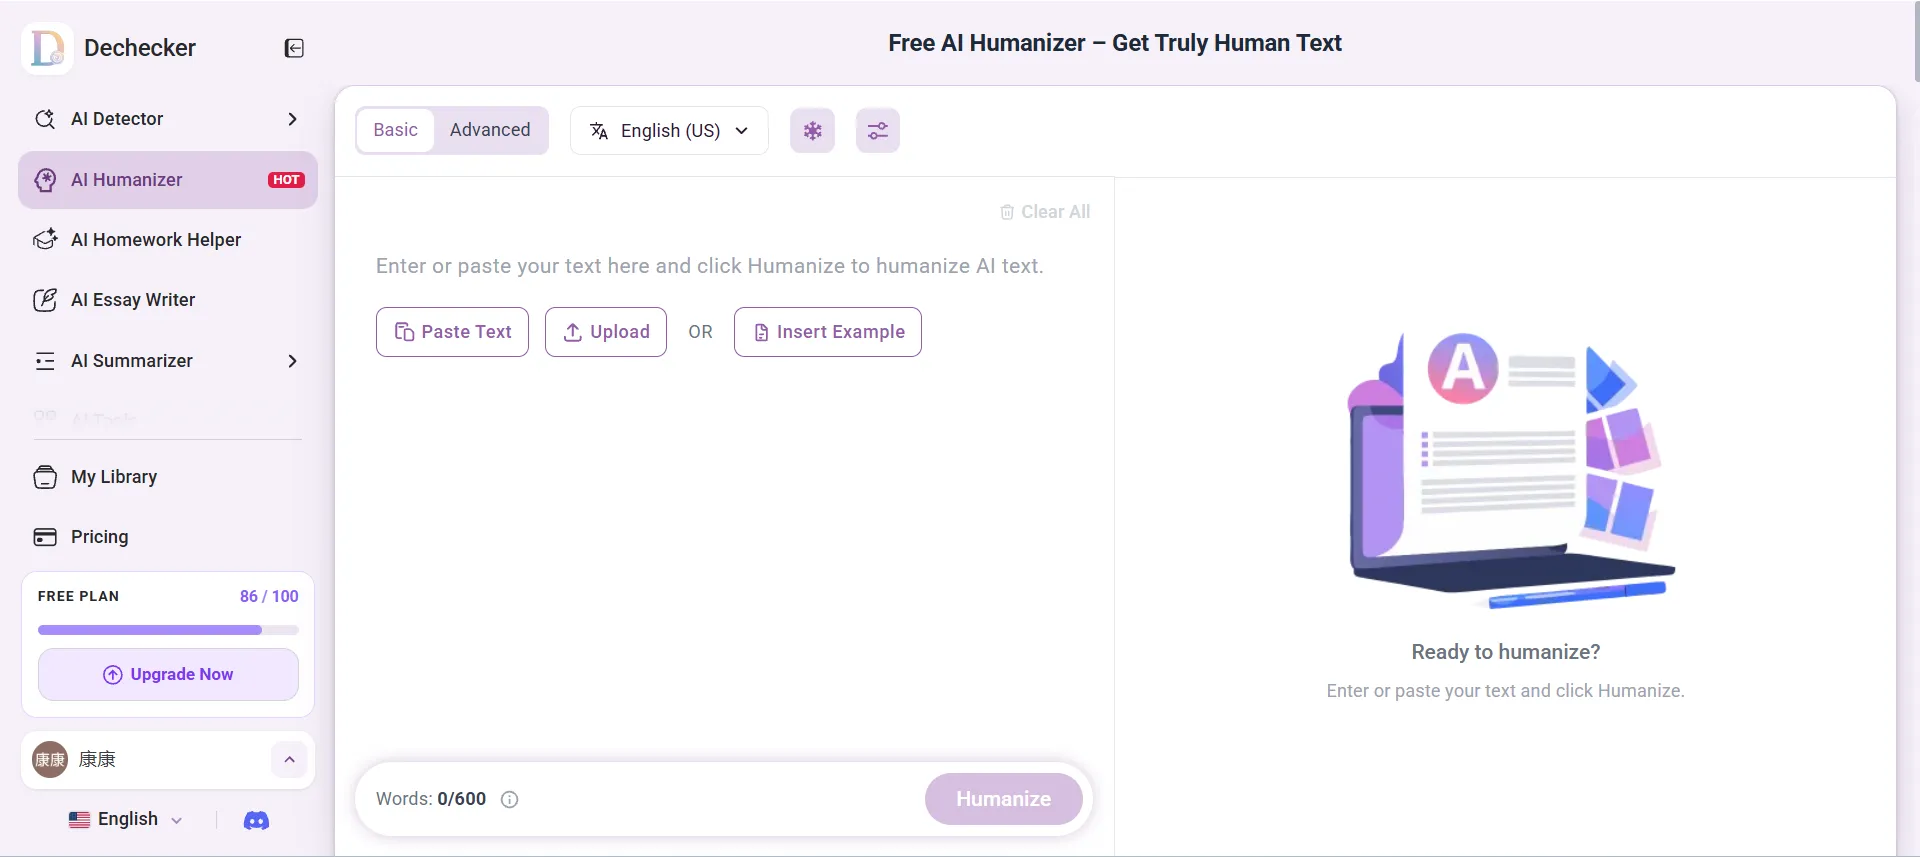Click the US flag icon
This screenshot has width=1920, height=857.
(x=79, y=820)
